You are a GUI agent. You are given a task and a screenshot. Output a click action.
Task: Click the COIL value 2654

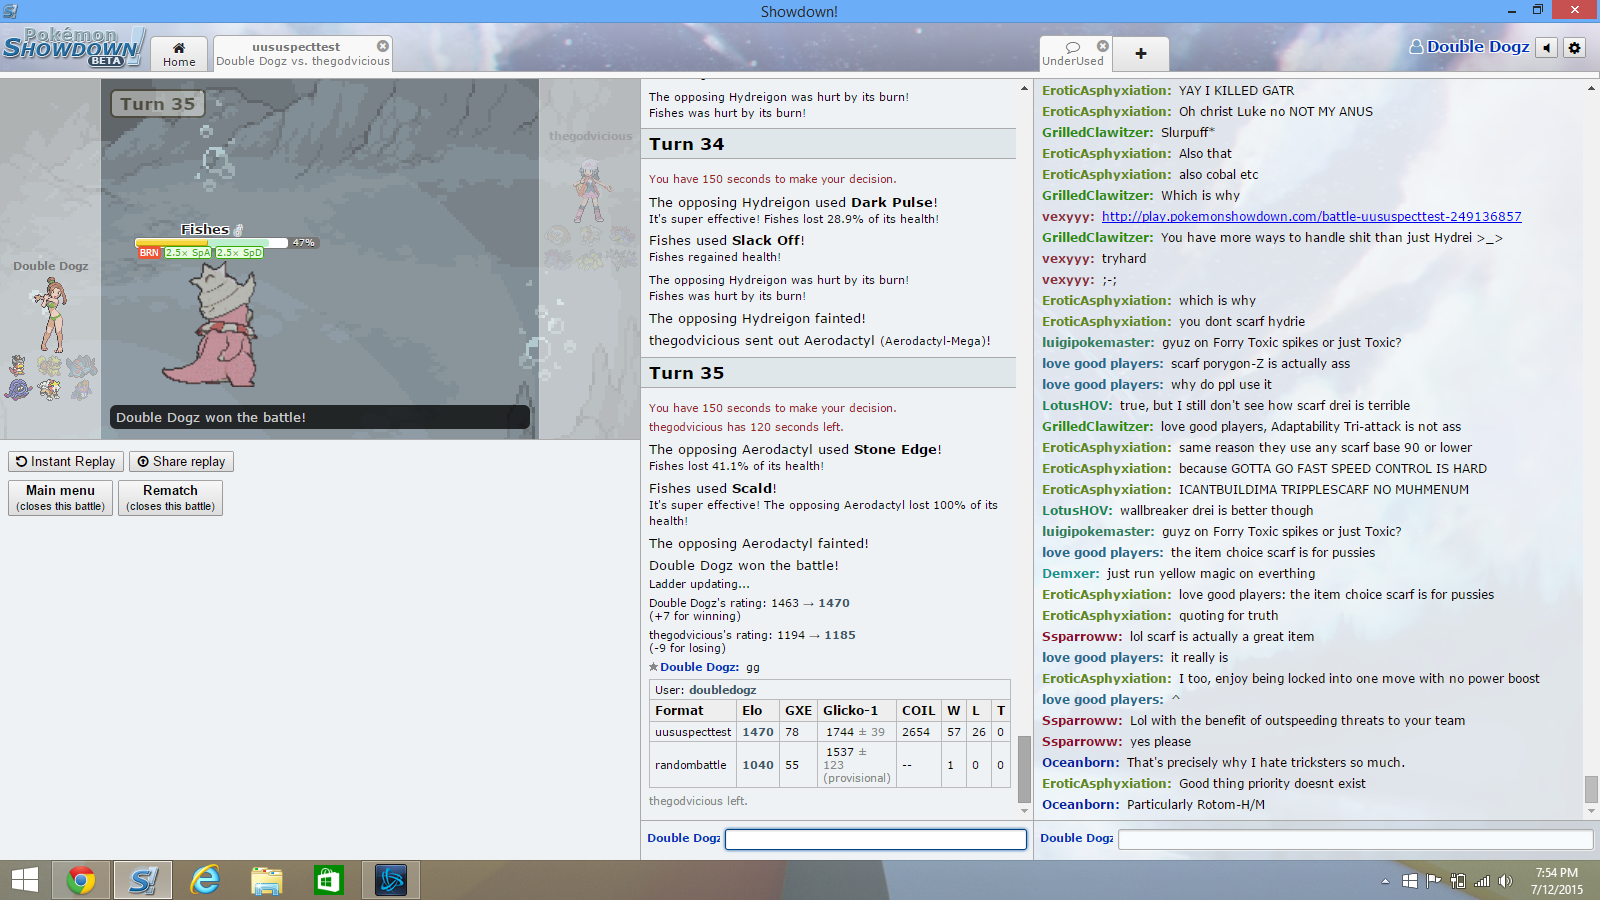point(916,732)
